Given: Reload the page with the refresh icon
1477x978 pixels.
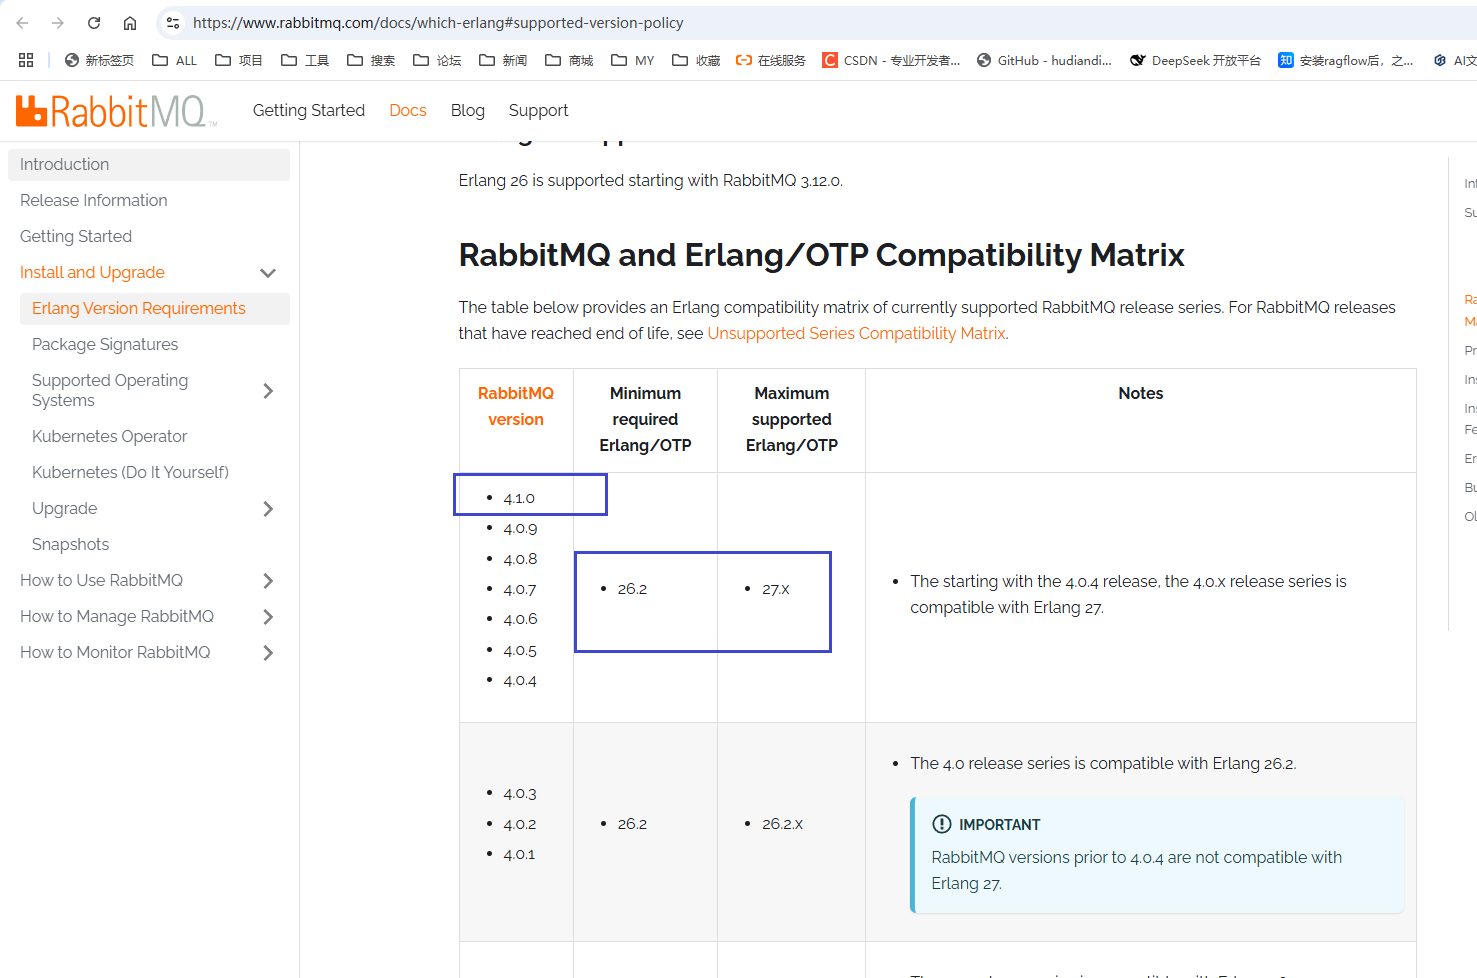Looking at the screenshot, I should [94, 23].
